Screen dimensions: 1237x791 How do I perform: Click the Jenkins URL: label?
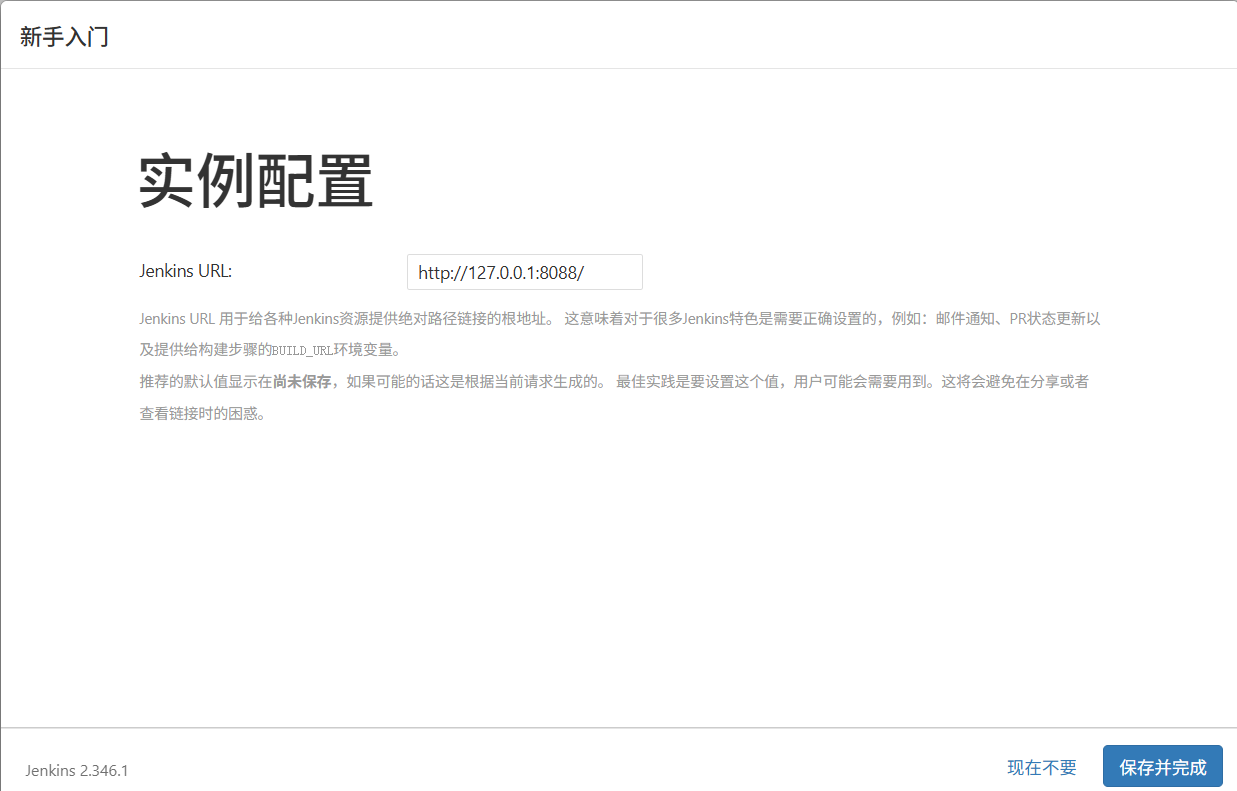click(186, 271)
